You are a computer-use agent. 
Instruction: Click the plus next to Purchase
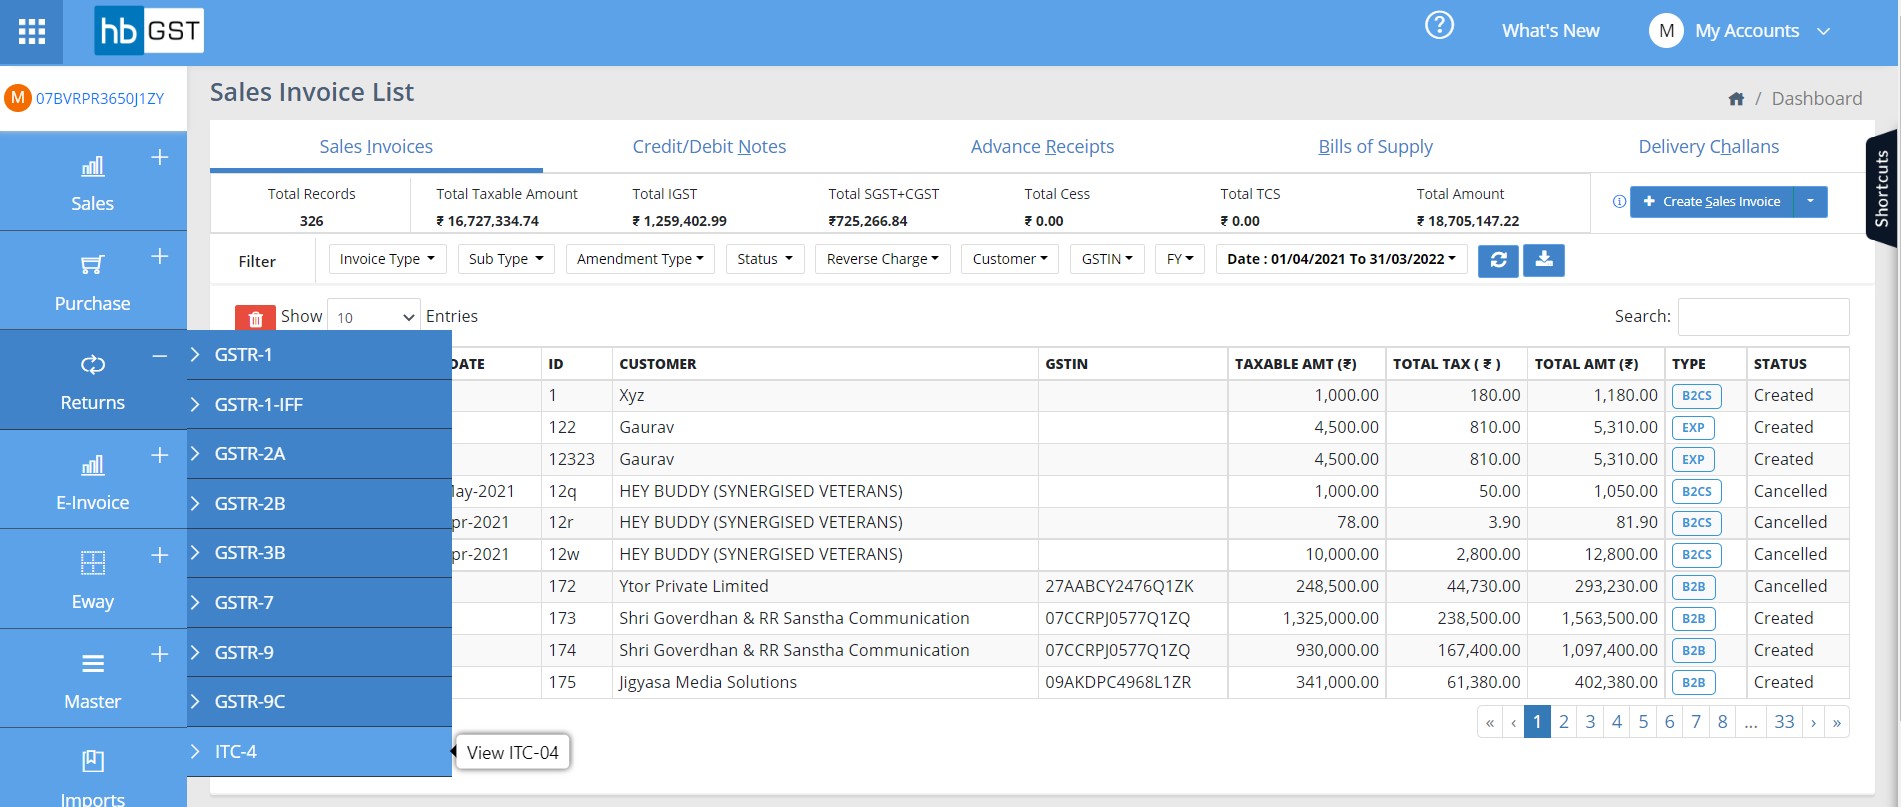point(159,256)
